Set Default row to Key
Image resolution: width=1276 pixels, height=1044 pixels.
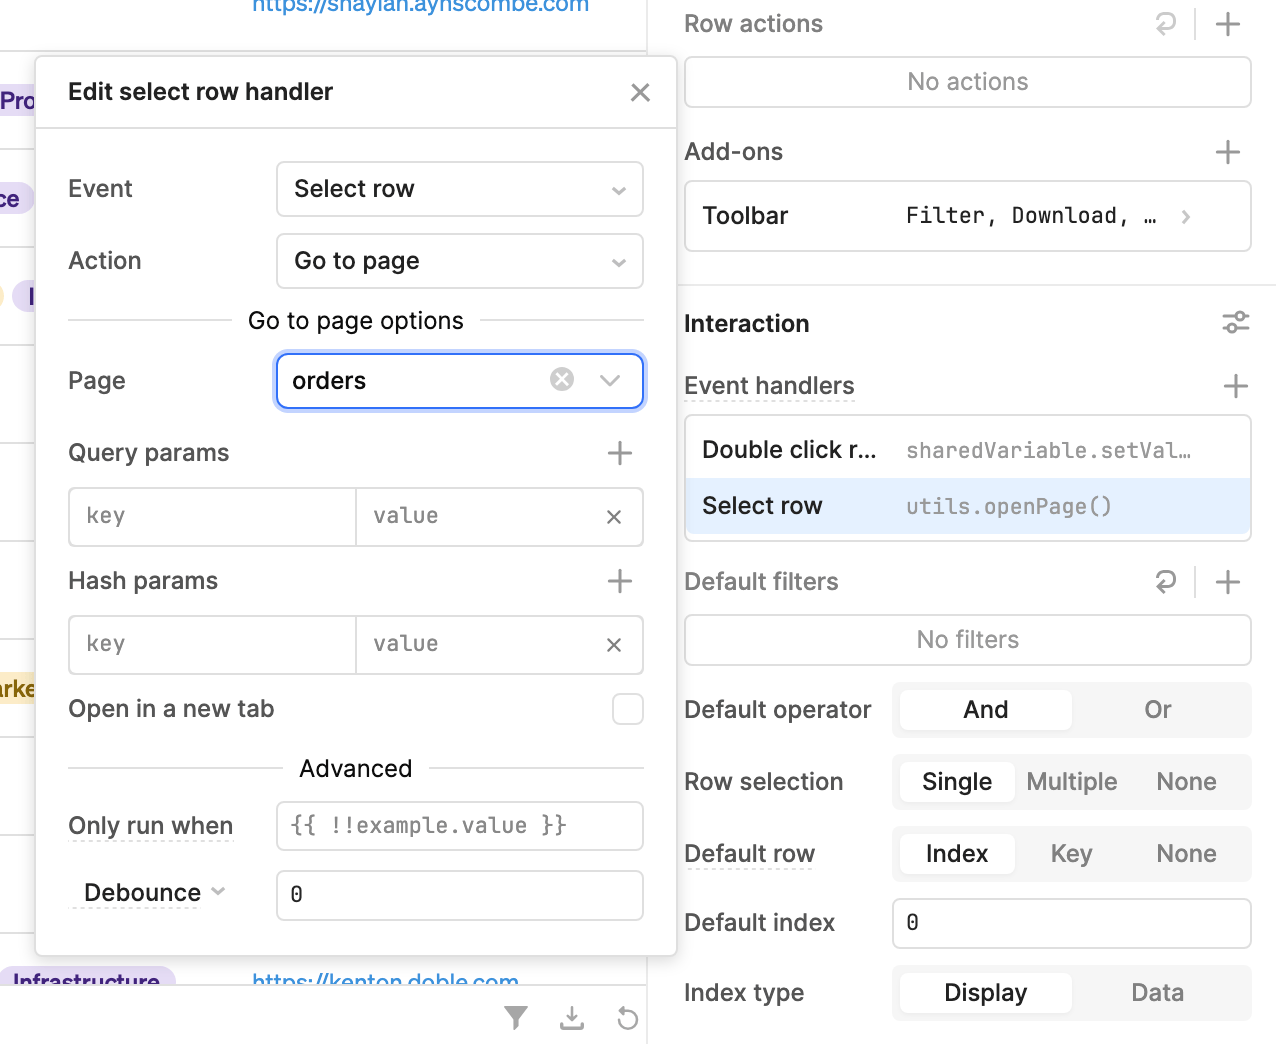1071,854
